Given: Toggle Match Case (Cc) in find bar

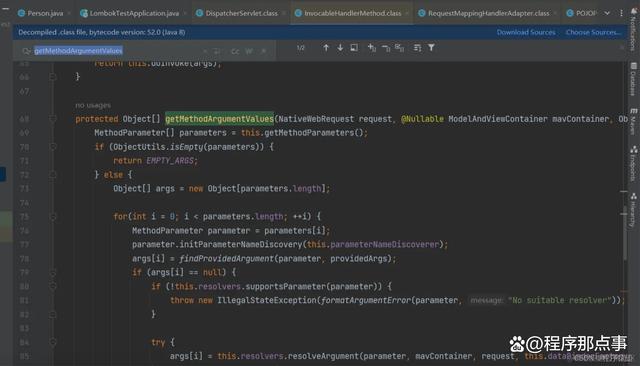Looking at the screenshot, I should pos(235,51).
